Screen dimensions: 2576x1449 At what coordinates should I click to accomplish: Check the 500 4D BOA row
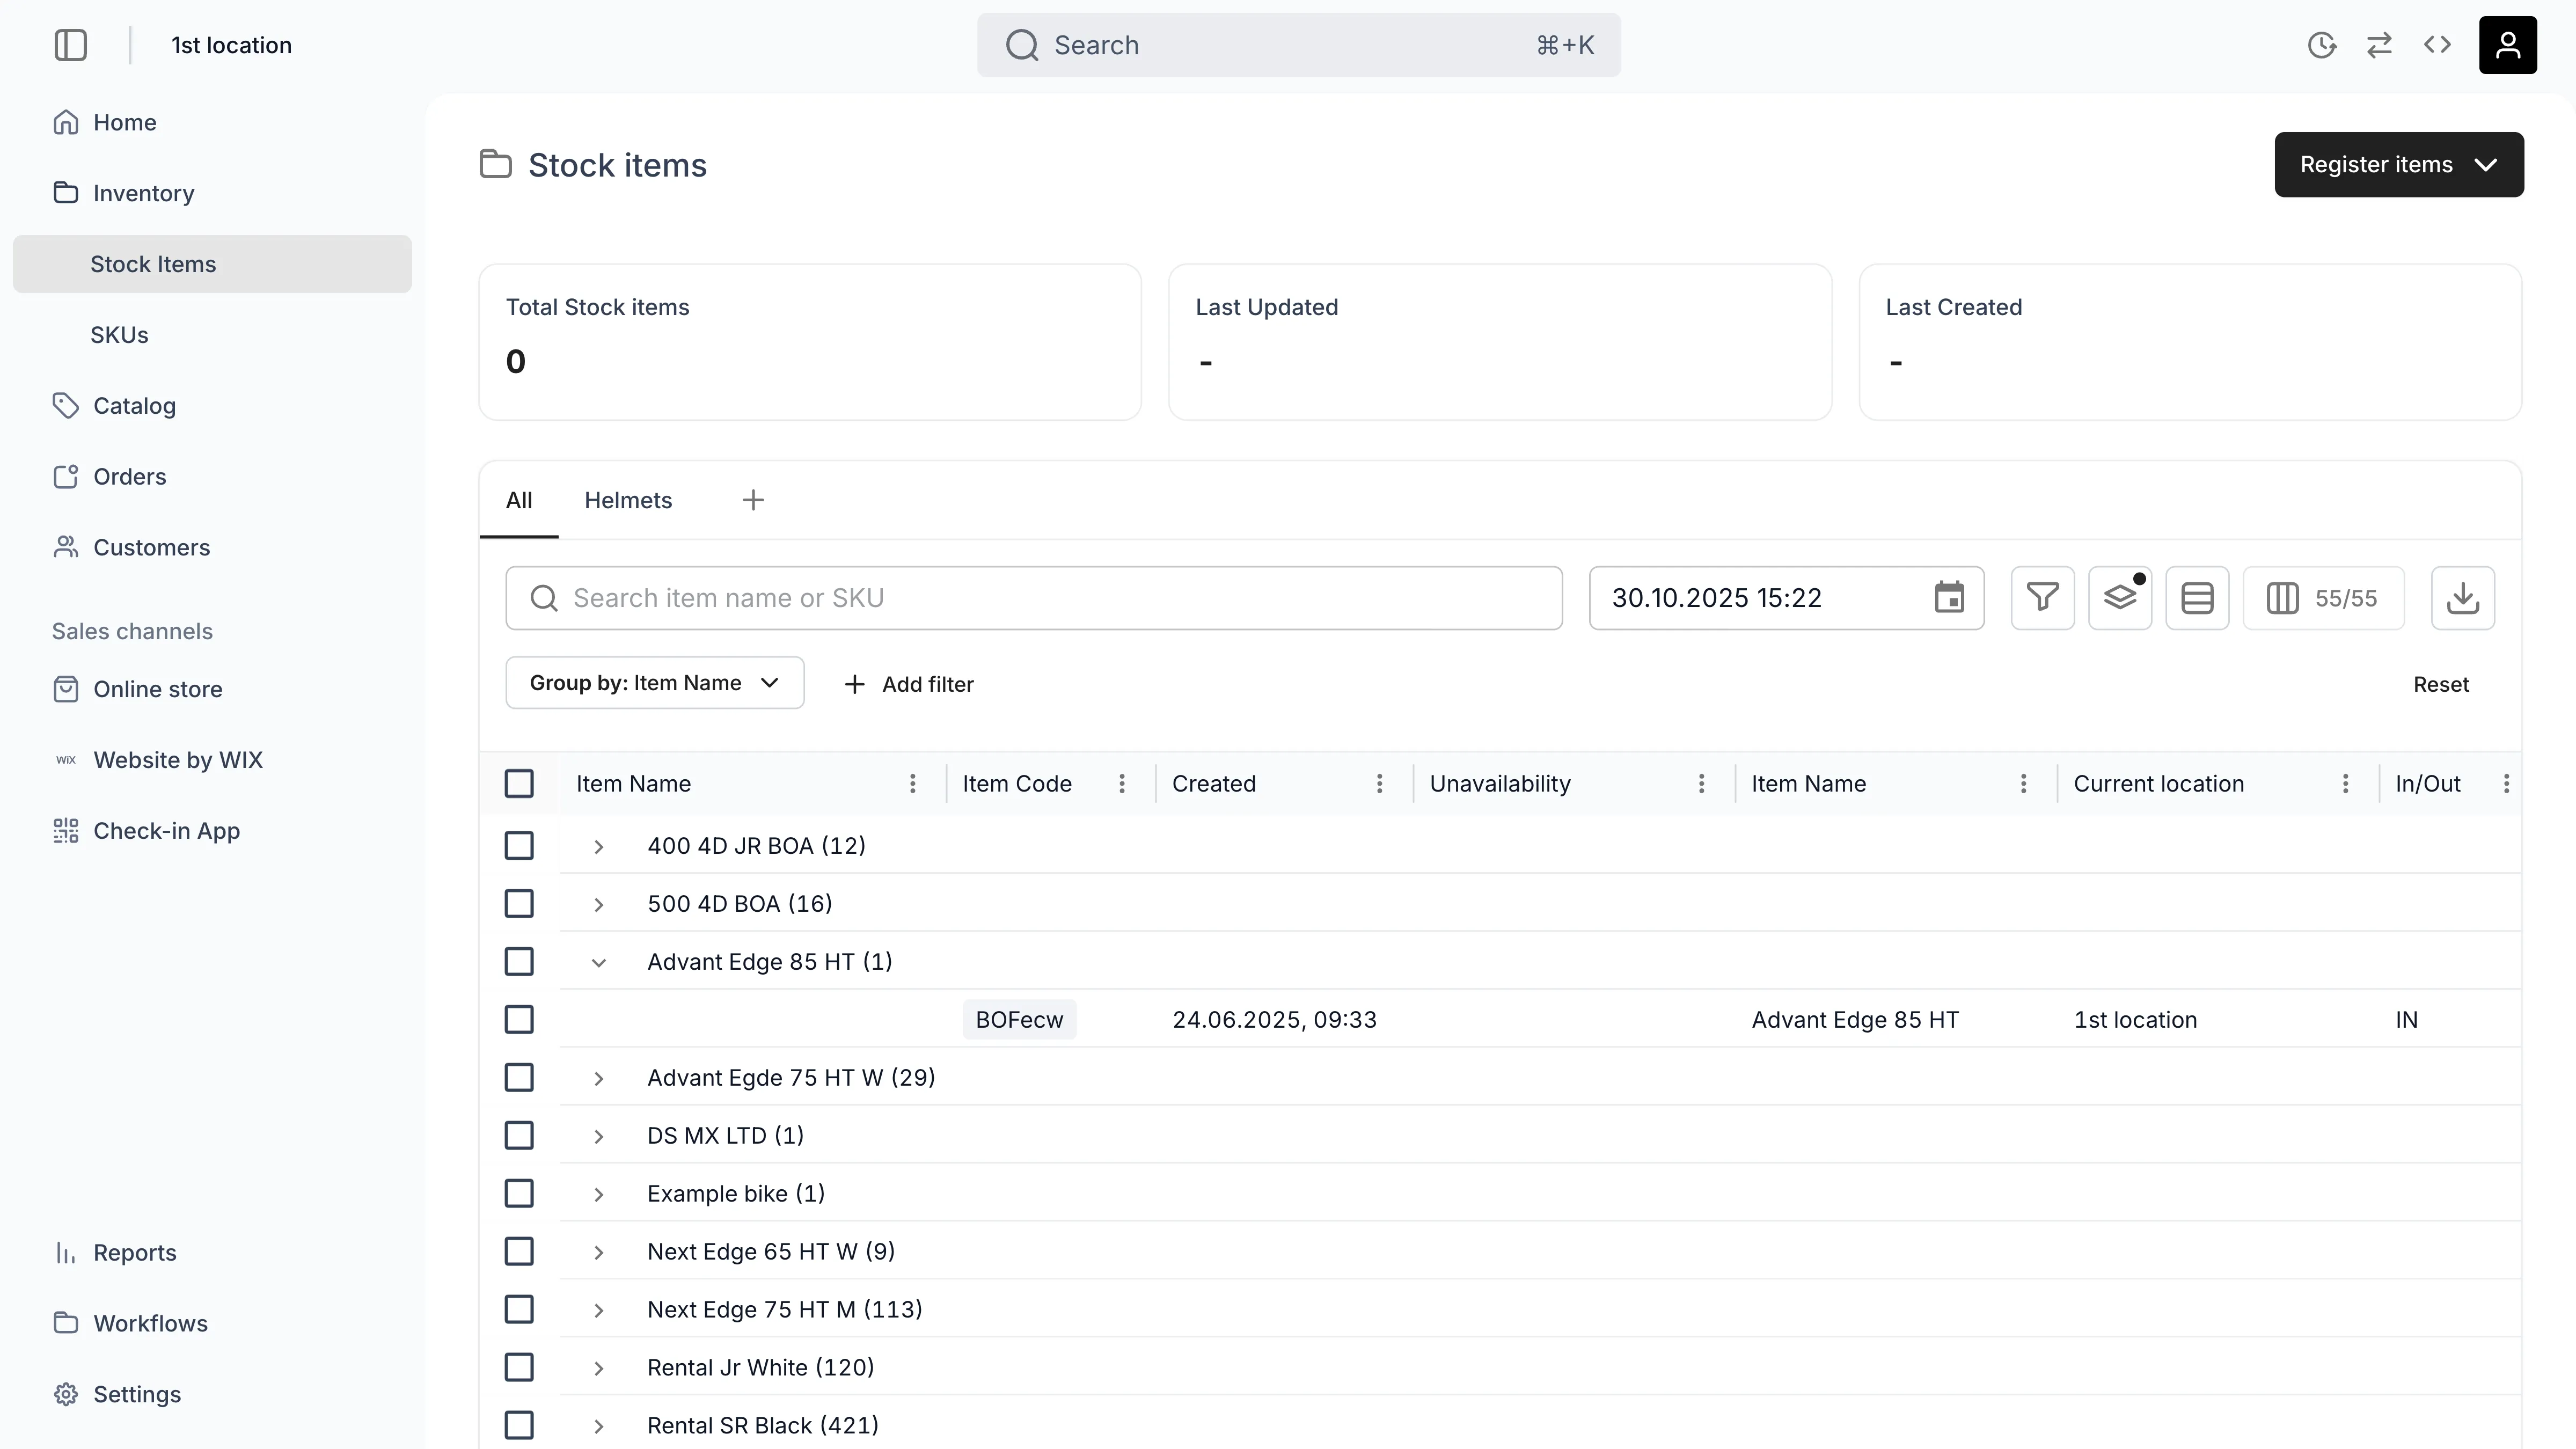519,904
